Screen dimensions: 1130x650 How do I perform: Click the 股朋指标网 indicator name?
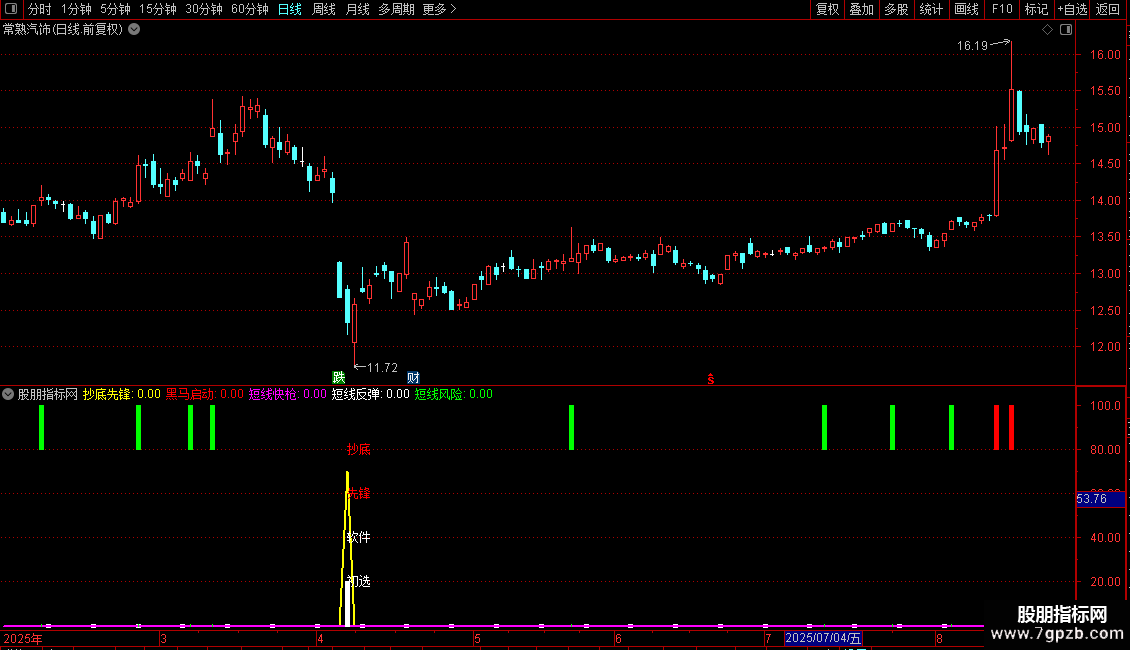click(x=48, y=394)
